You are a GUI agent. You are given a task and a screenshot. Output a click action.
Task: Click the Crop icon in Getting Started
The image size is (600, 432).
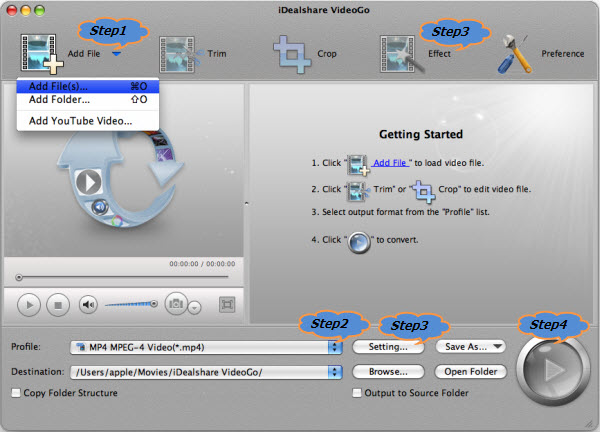click(x=424, y=191)
